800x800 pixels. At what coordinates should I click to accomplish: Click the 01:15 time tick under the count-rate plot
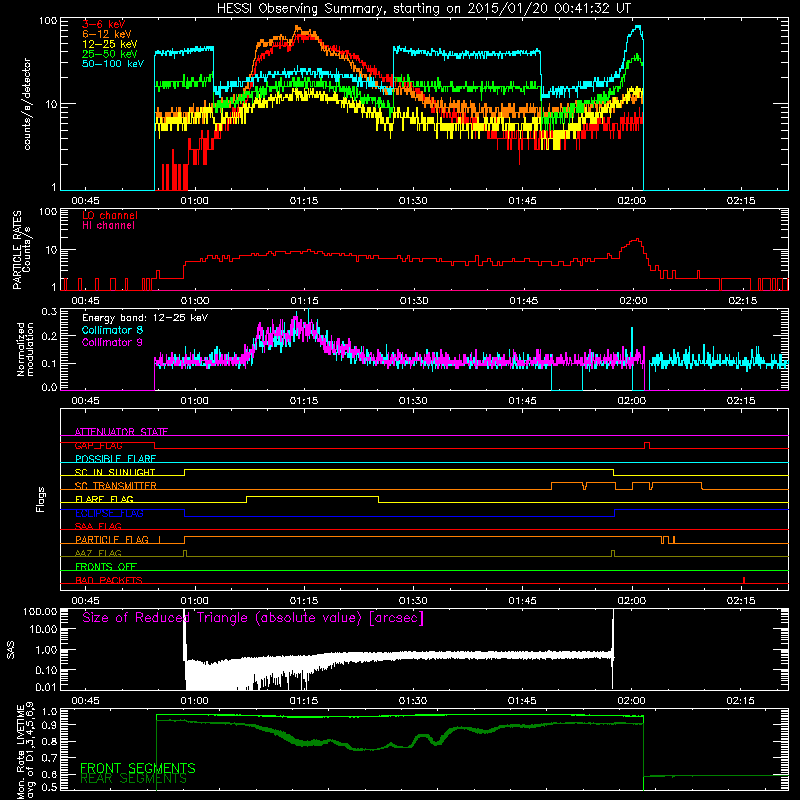coord(304,201)
